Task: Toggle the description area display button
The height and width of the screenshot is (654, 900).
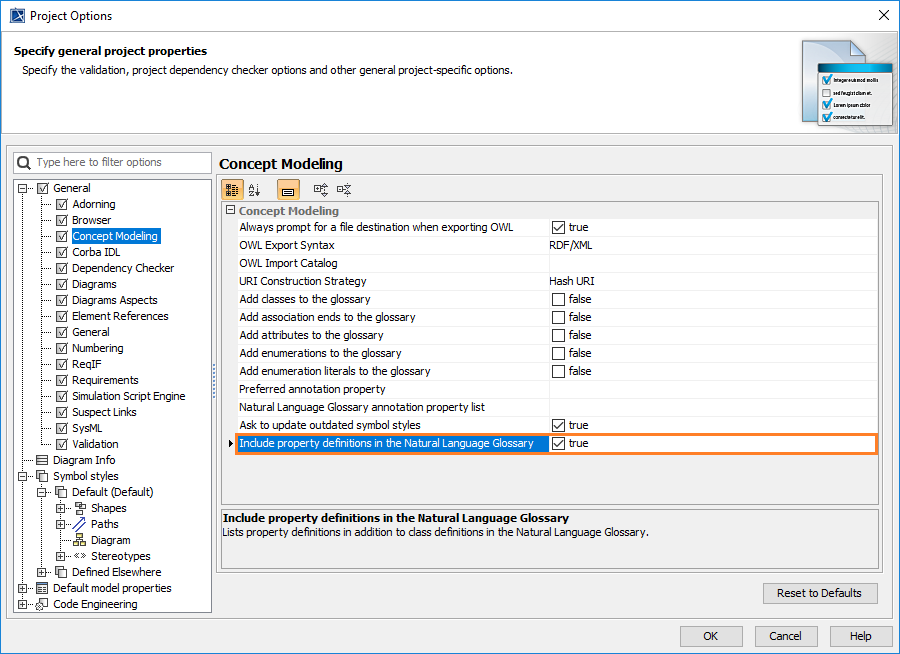Action: (x=288, y=189)
